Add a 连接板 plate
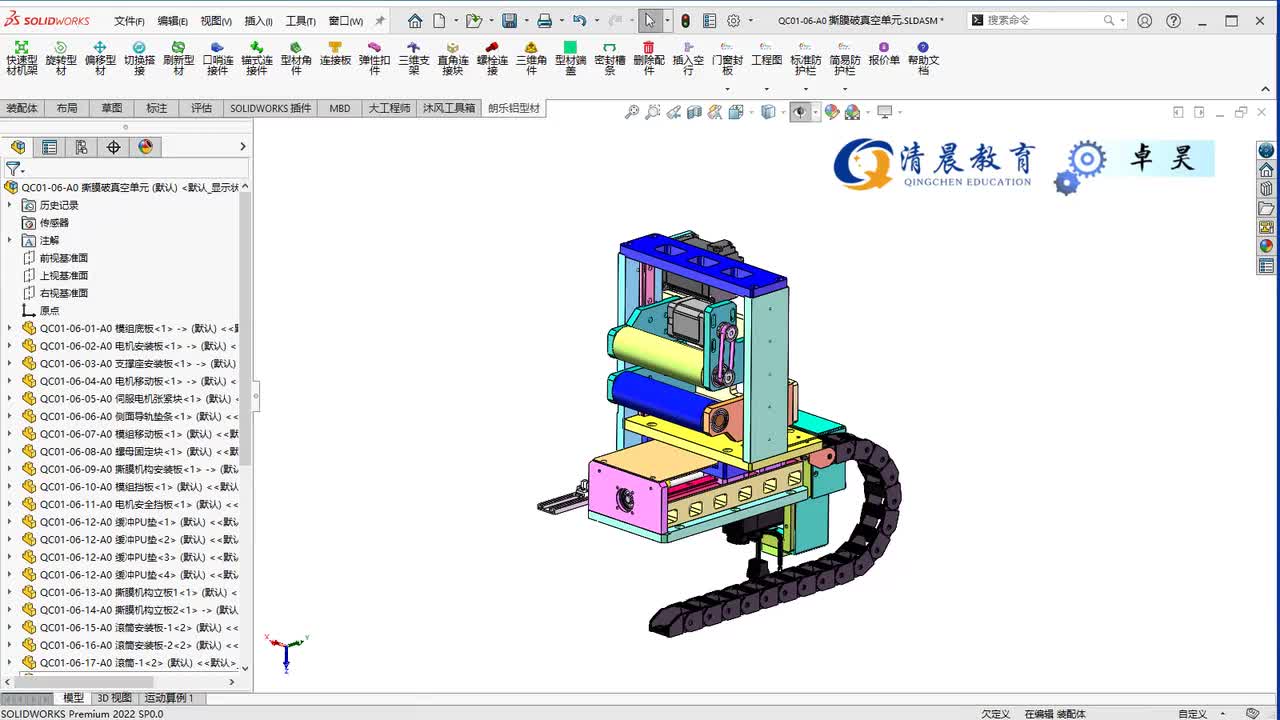1280x720 pixels. [335, 54]
